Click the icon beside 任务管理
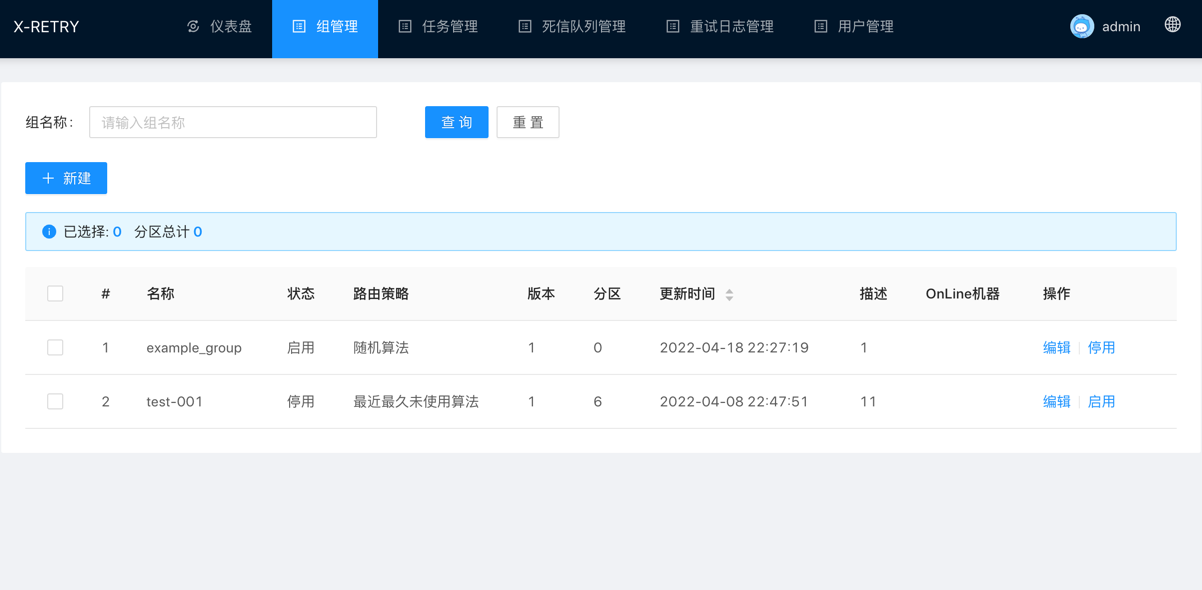Image resolution: width=1202 pixels, height=590 pixels. (405, 27)
